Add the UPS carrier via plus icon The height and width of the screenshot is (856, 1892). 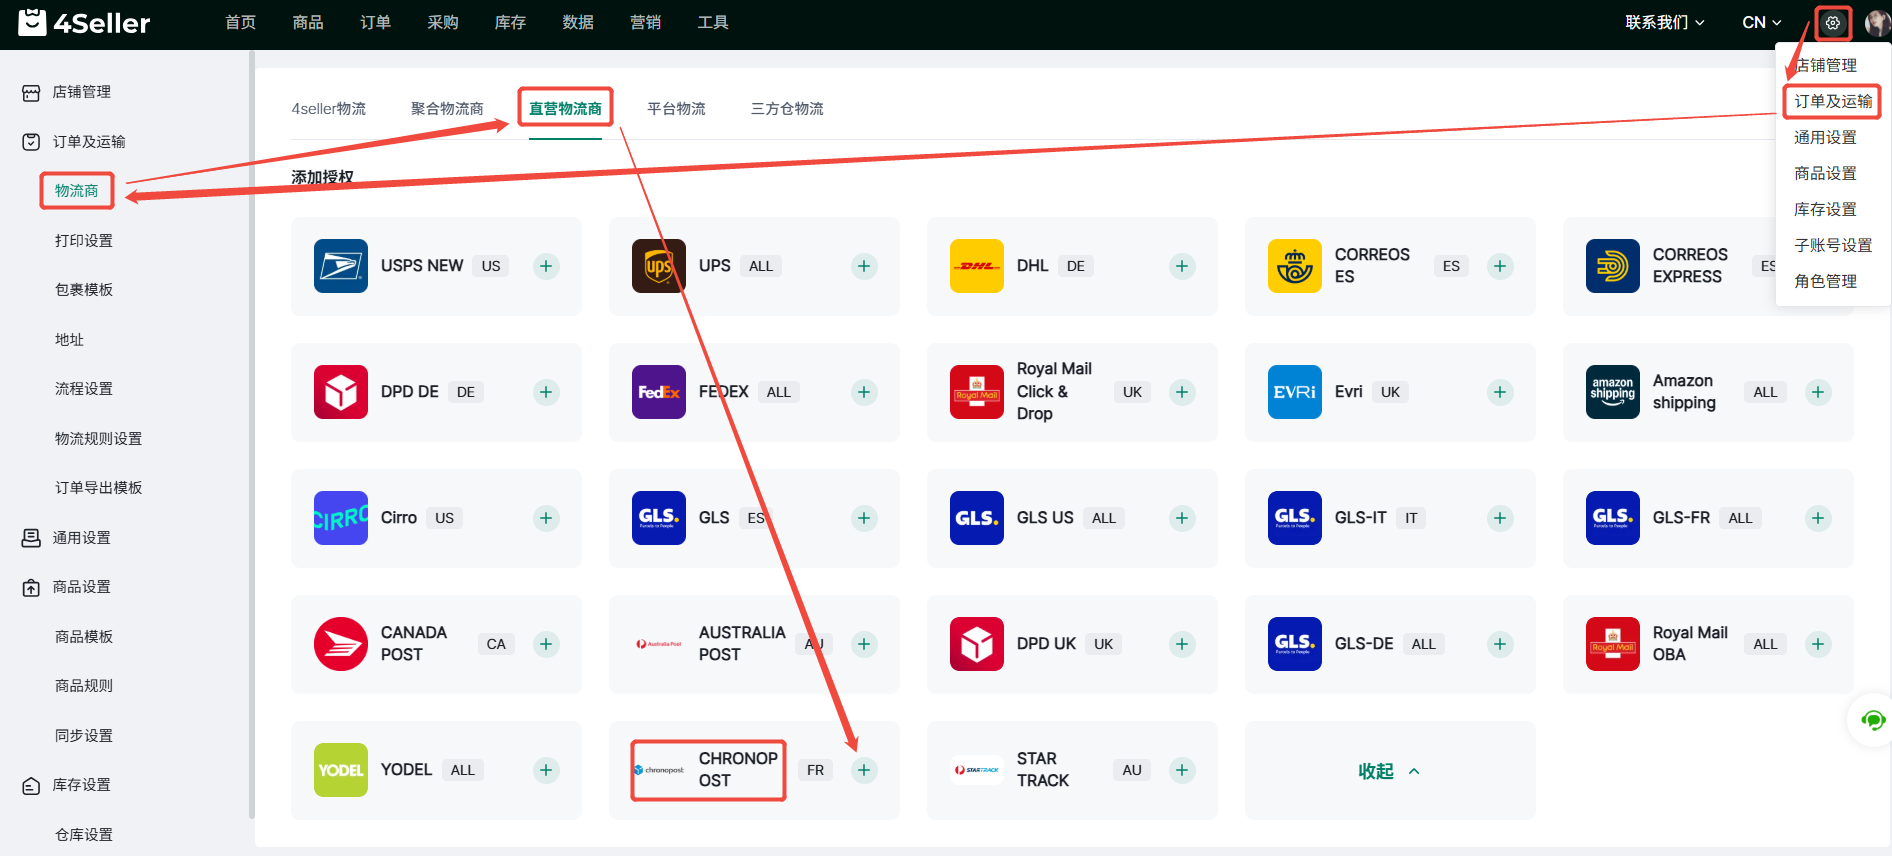pos(864,266)
